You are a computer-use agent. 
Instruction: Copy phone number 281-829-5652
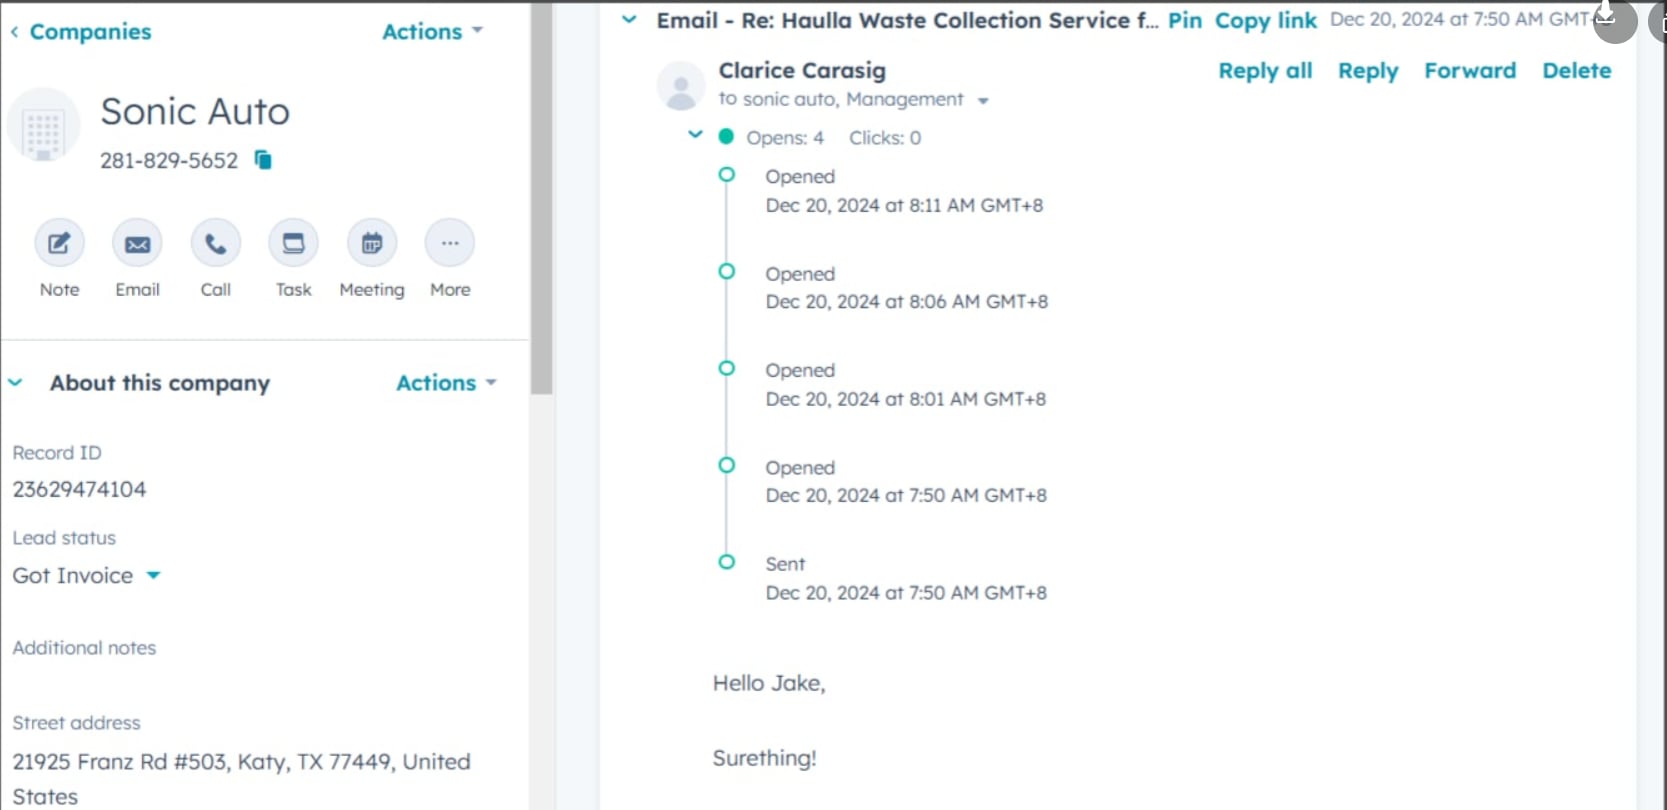263,160
